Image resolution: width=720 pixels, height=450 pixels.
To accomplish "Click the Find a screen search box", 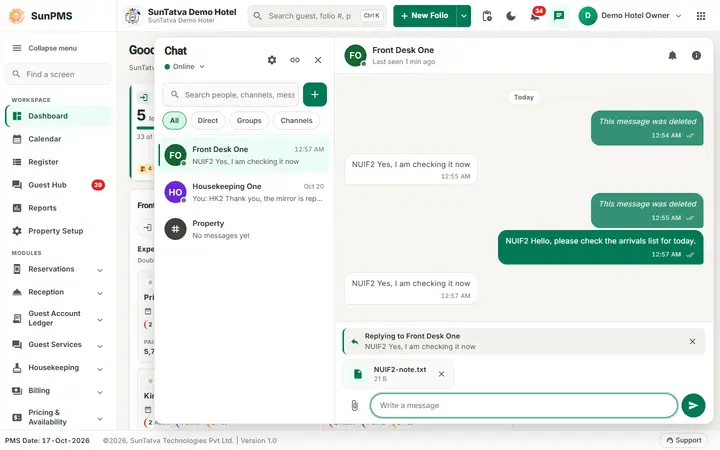I will click(x=58, y=74).
